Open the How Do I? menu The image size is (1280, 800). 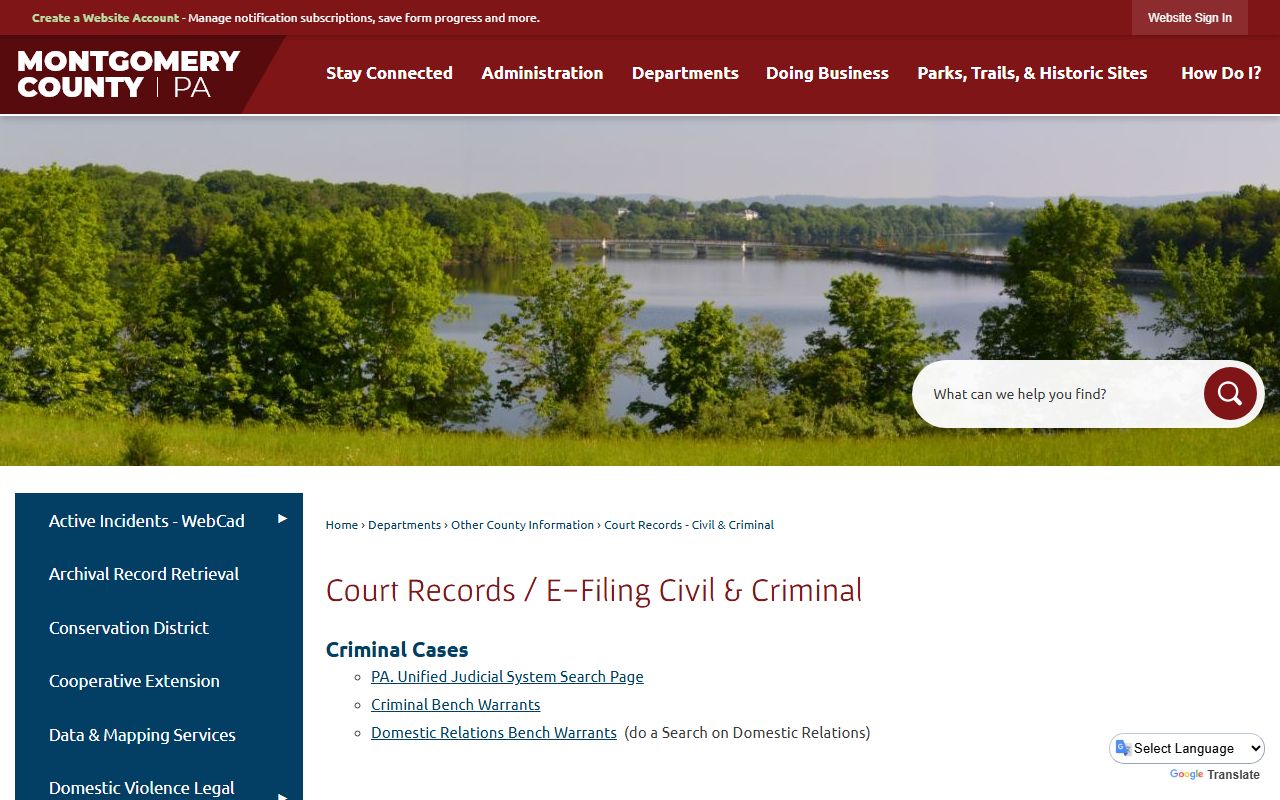point(1221,73)
